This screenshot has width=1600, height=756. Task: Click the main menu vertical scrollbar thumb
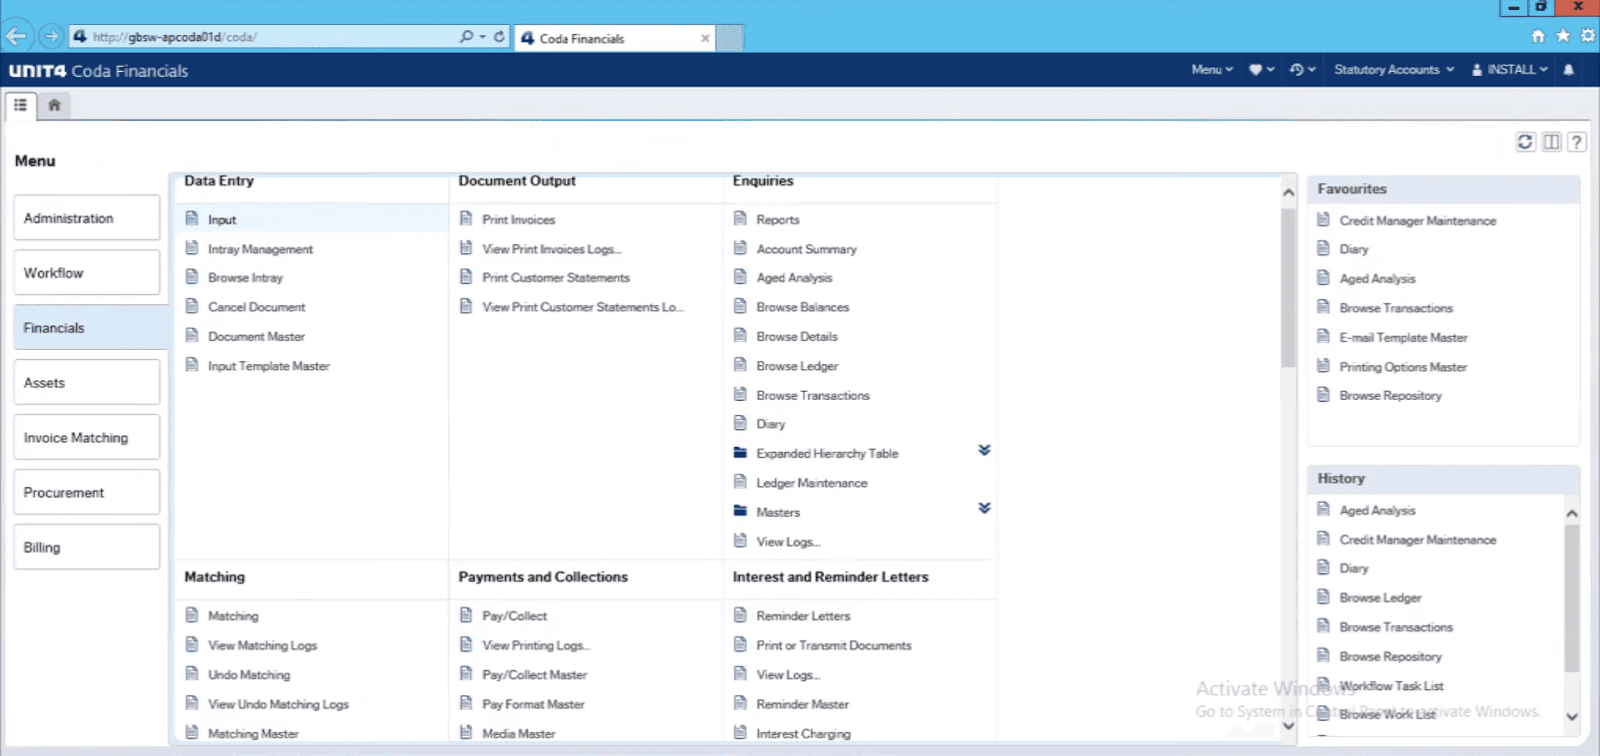click(1288, 290)
